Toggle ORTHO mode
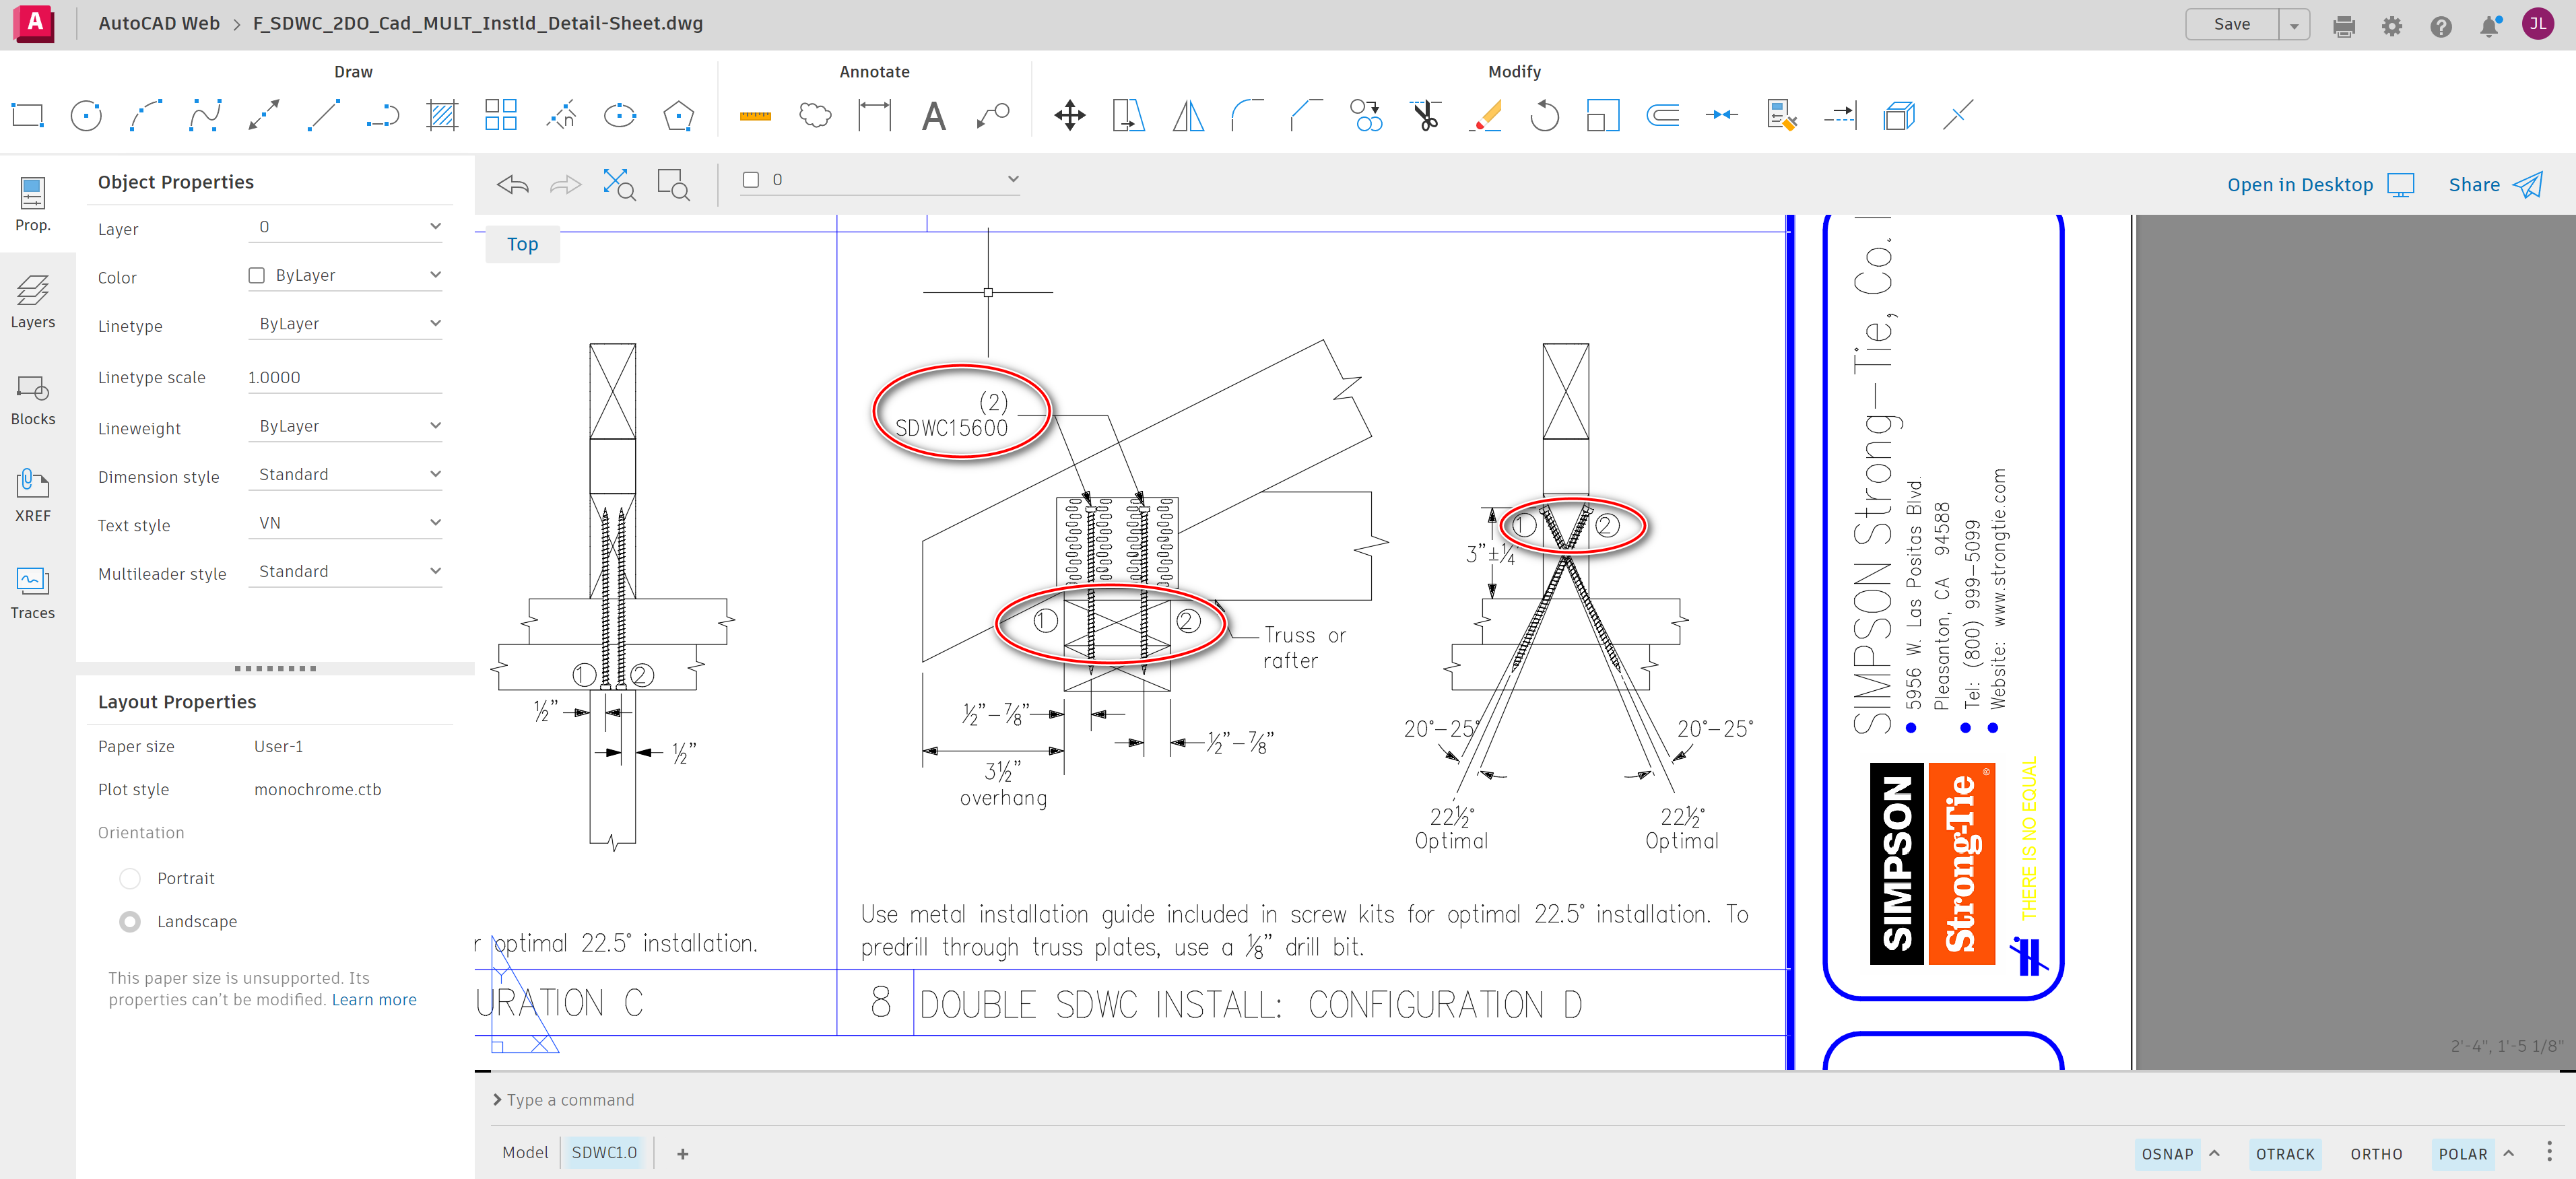This screenshot has height=1179, width=2576. click(x=2375, y=1153)
